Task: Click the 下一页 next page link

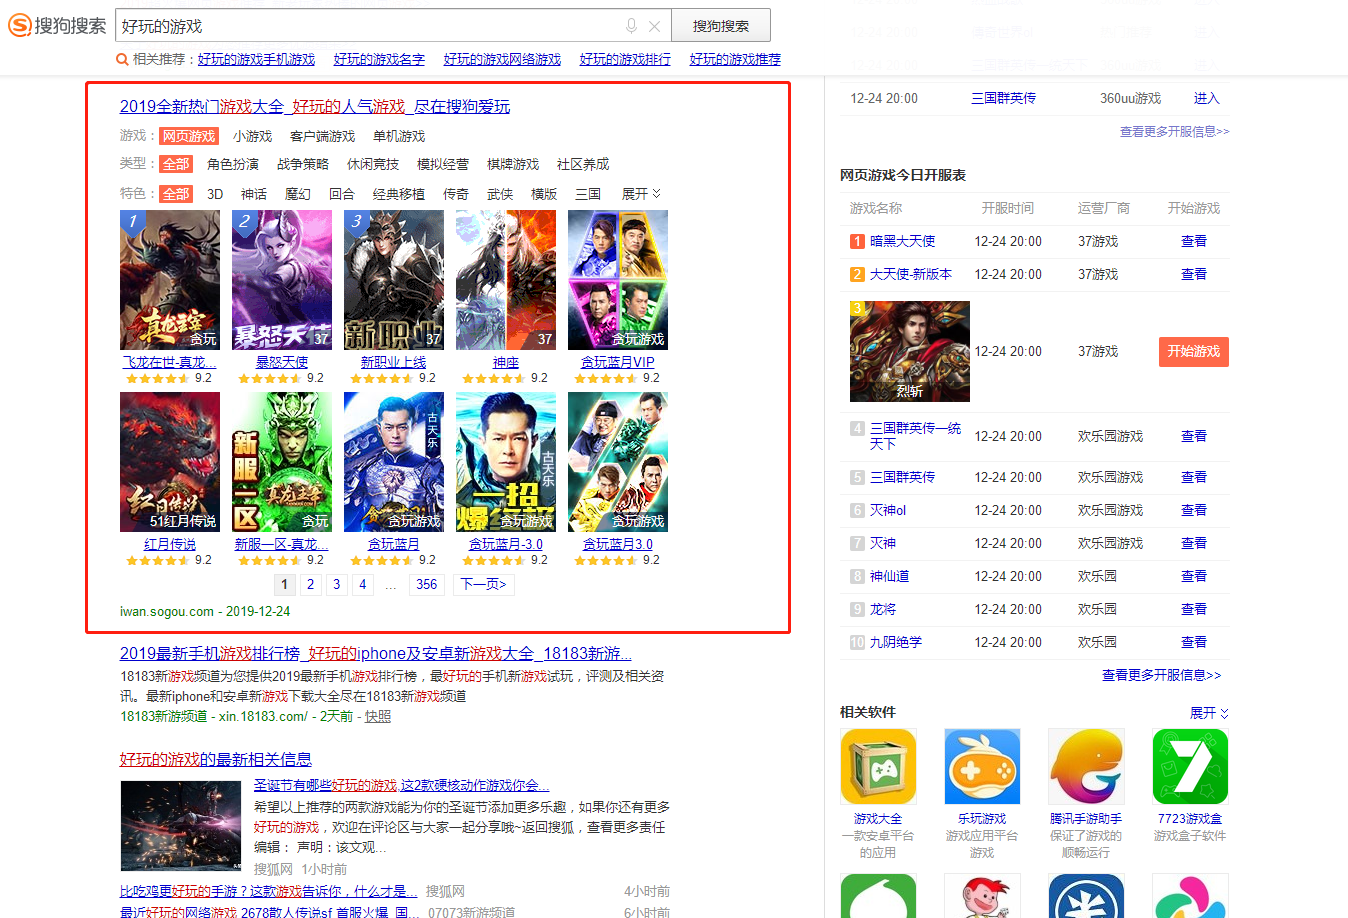Action: pos(484,584)
